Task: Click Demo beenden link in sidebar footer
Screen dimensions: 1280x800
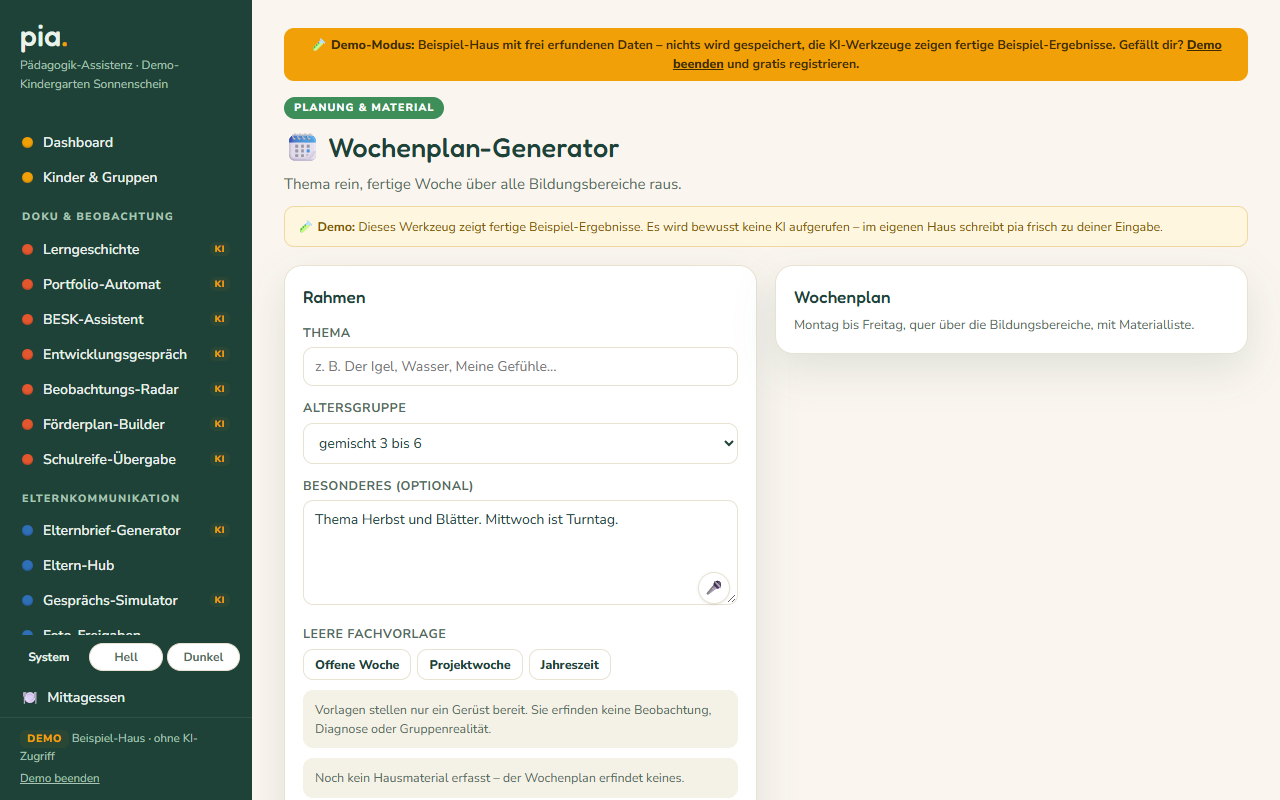Action: coord(60,778)
